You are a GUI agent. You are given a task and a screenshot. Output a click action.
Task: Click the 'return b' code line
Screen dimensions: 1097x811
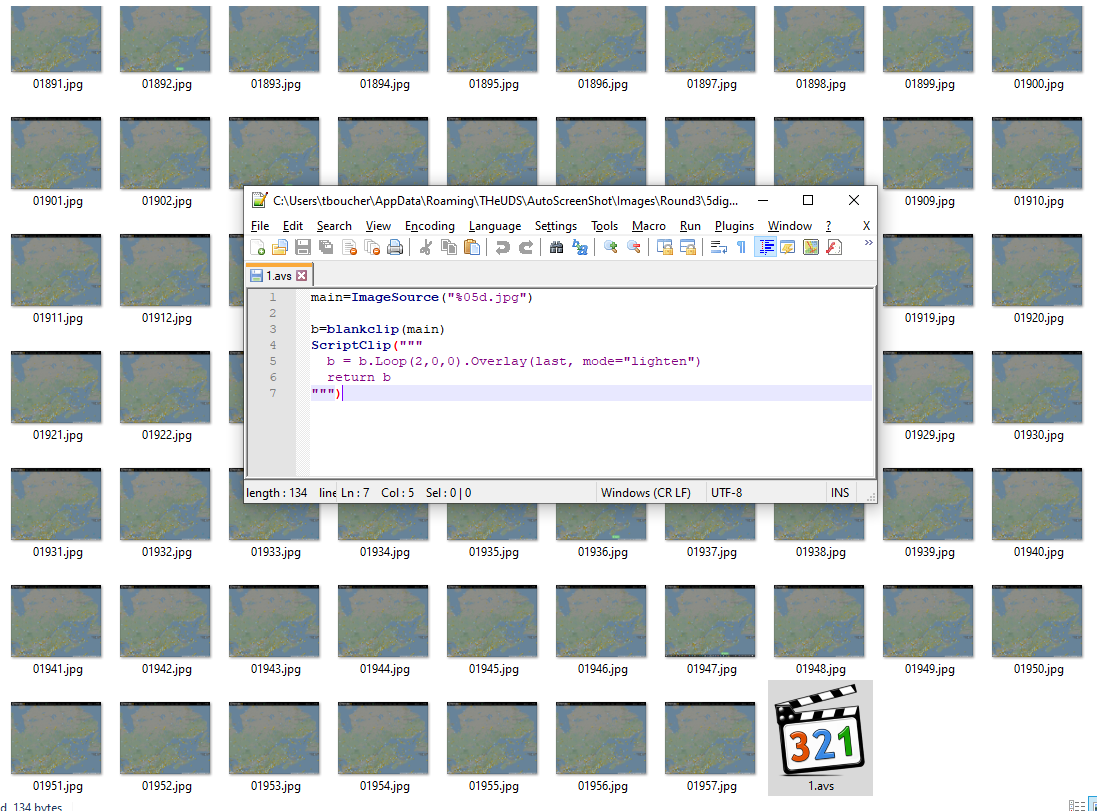click(x=359, y=377)
